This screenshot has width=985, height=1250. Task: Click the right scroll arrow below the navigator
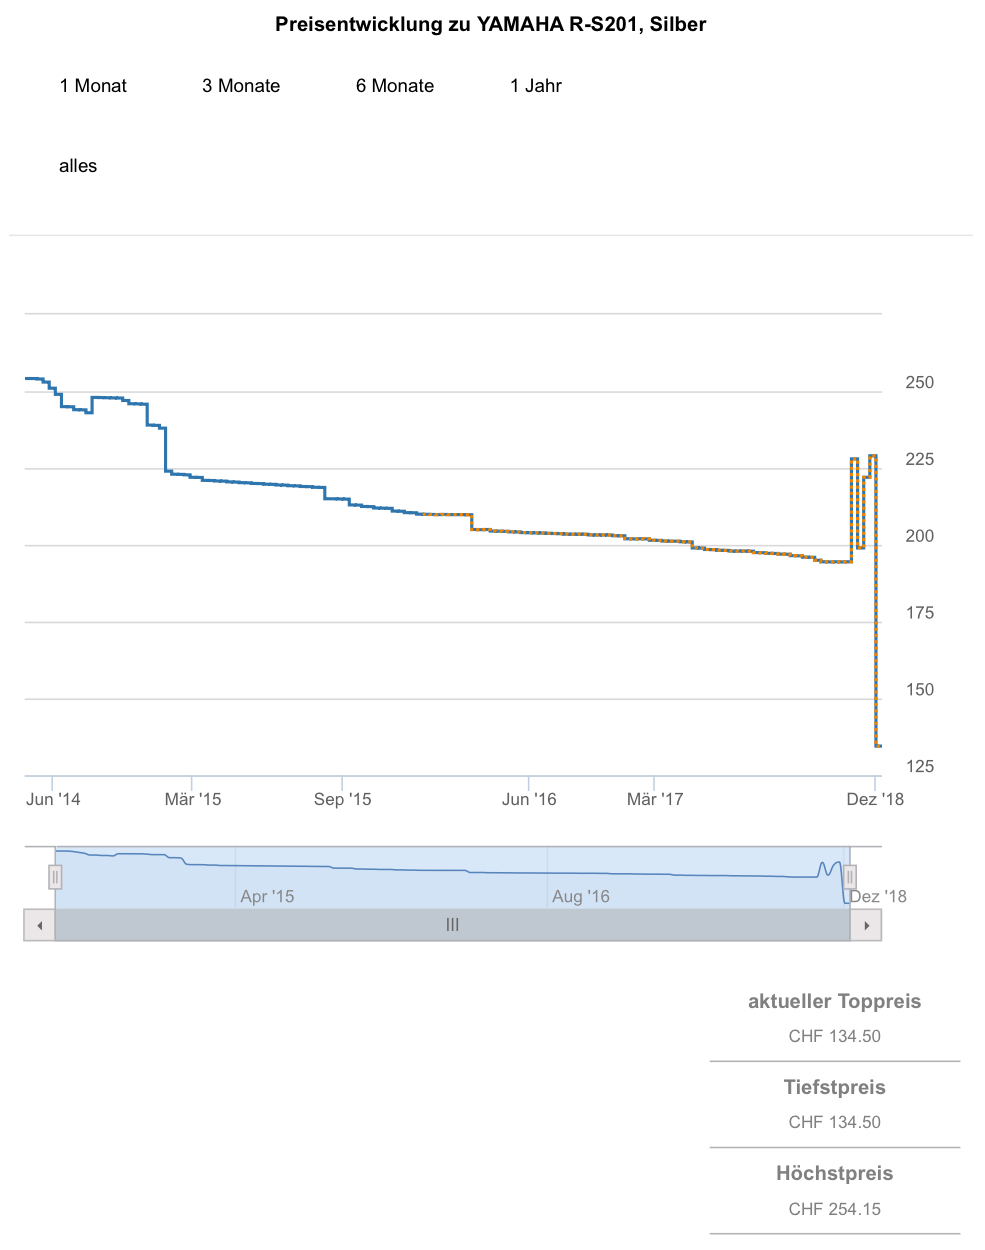[866, 925]
